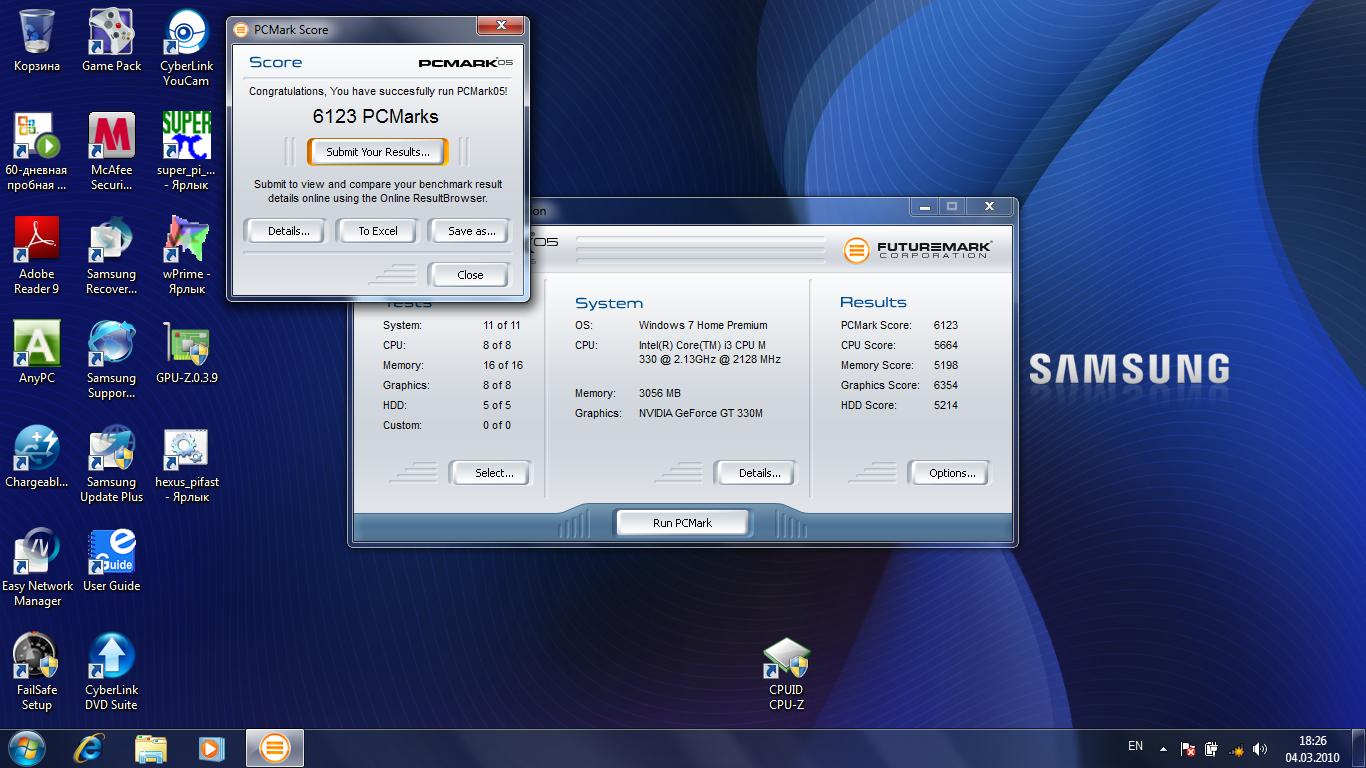
Task: Open the hexus_pifast shortcut icon
Action: (186, 463)
